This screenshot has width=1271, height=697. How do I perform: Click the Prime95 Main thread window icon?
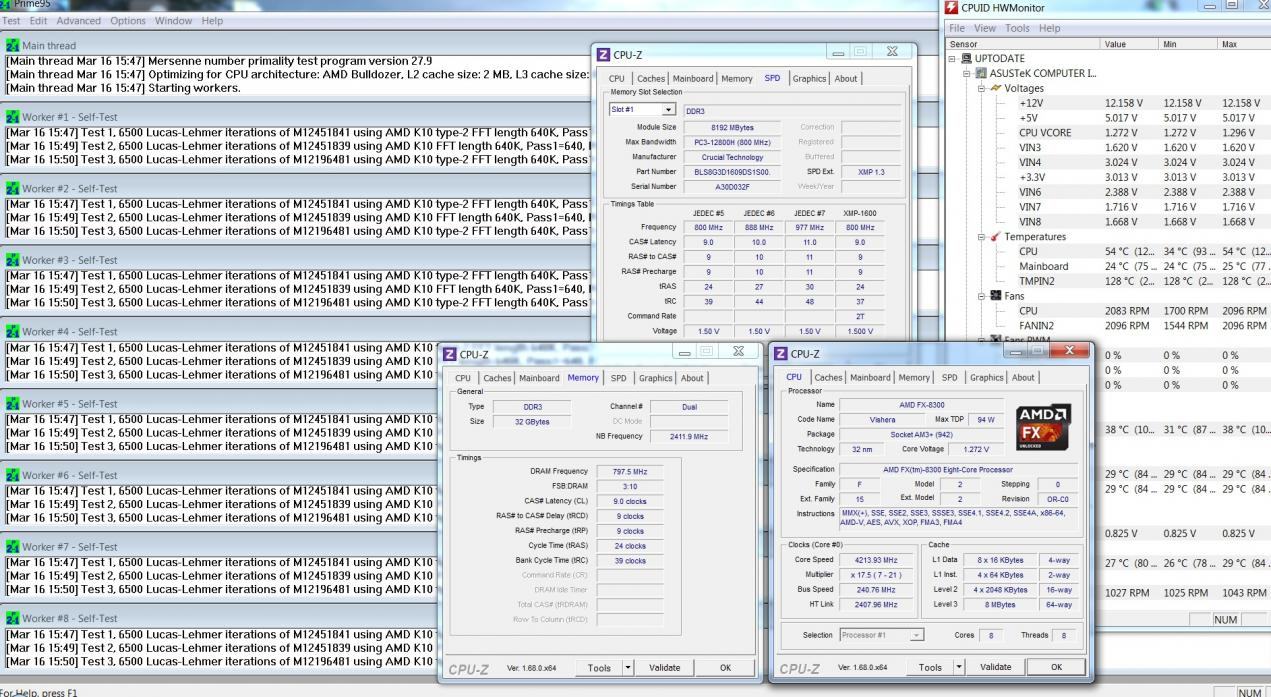pyautogui.click(x=13, y=45)
